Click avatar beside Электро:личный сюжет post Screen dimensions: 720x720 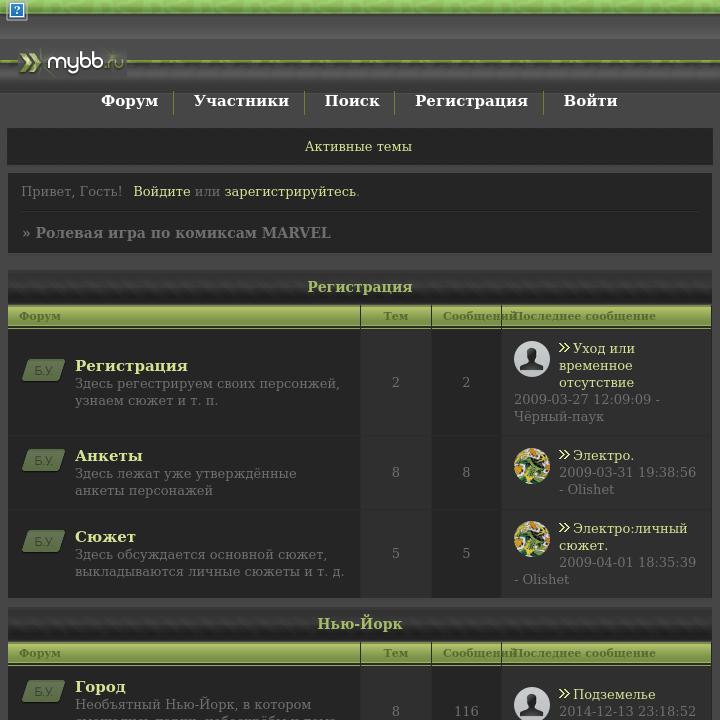click(532, 539)
